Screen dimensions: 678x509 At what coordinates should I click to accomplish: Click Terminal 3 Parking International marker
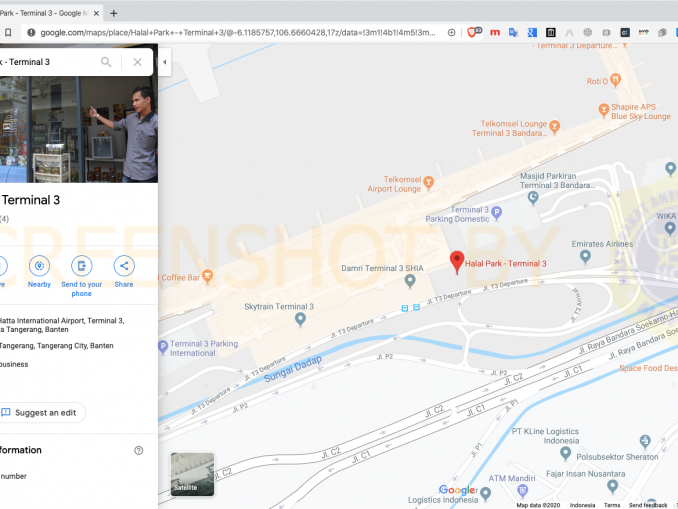[x=163, y=347]
